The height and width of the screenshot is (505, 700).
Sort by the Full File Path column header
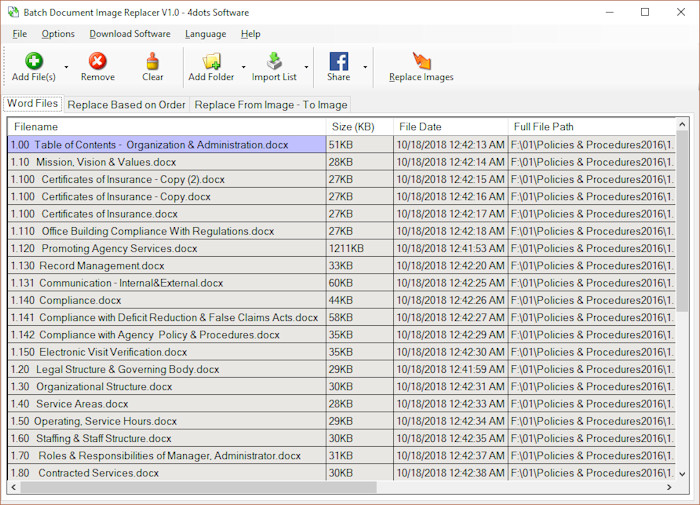[592, 127]
